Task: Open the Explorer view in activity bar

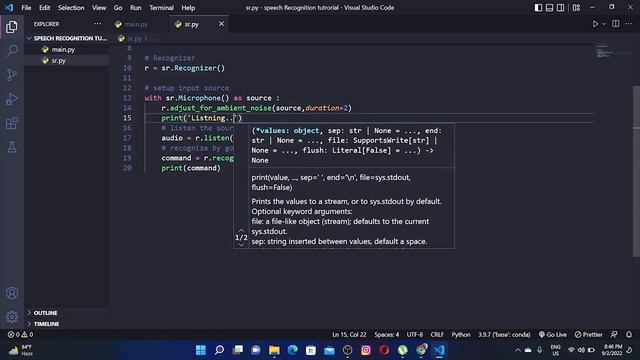Action: [x=12, y=27]
